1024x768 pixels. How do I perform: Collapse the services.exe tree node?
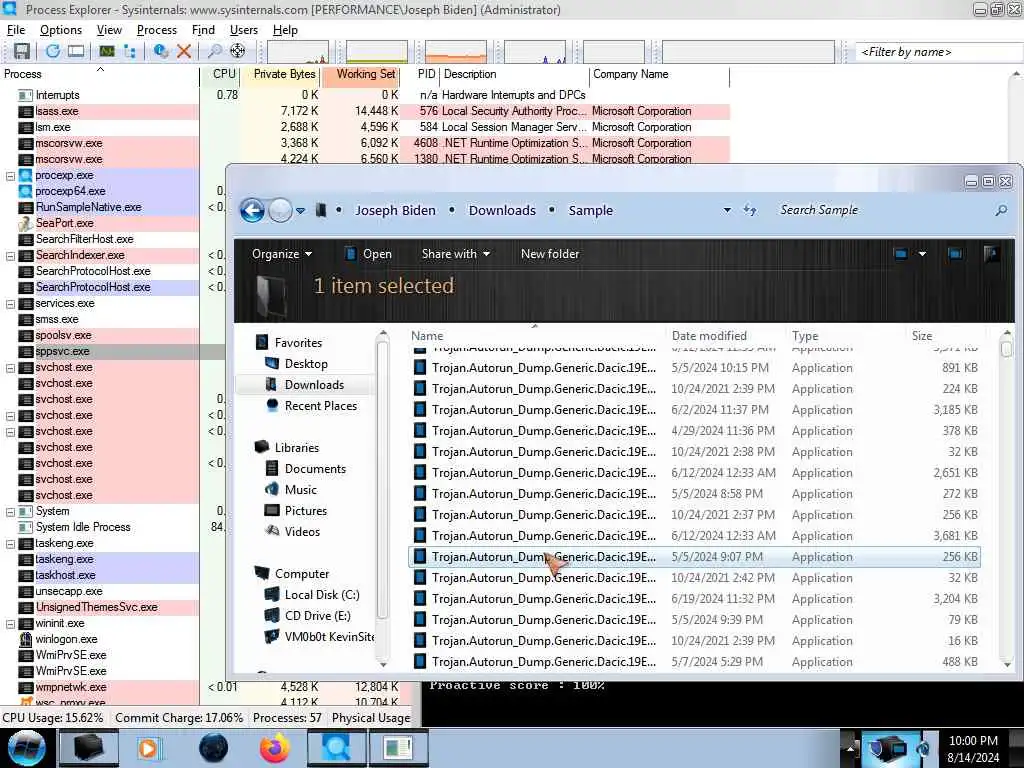[10, 304]
